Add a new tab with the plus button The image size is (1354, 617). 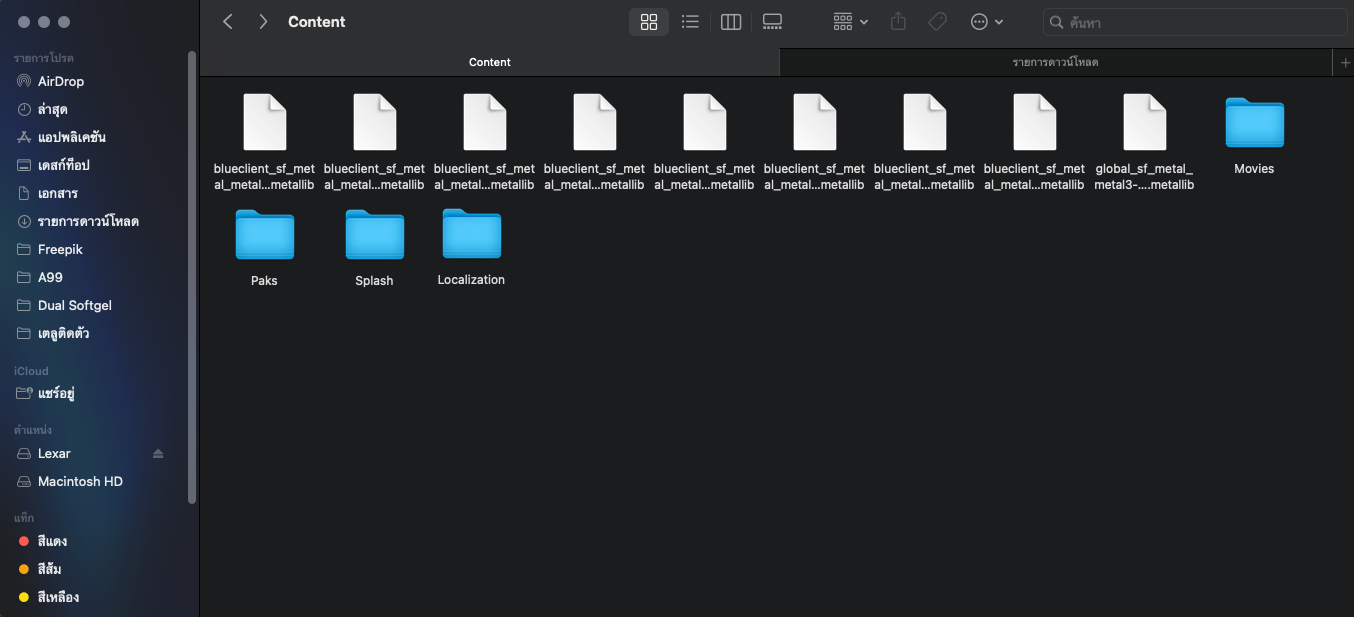[x=1344, y=62]
